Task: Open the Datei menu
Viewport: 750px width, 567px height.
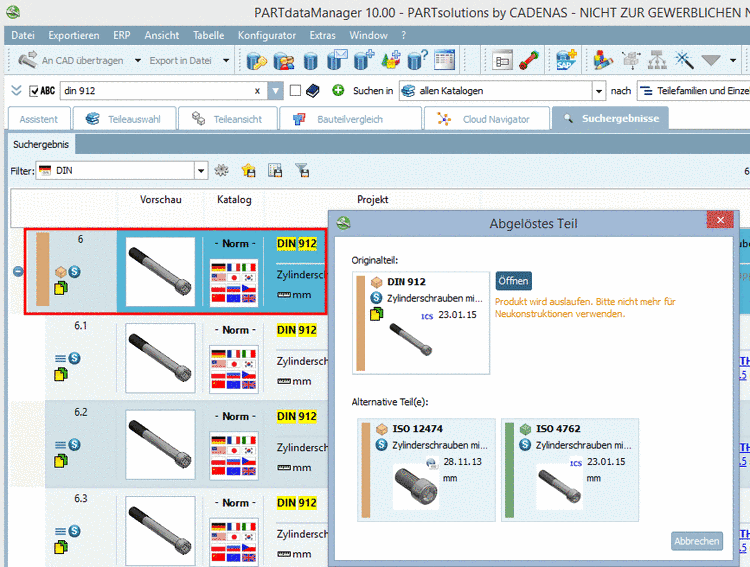Action: (x=23, y=35)
